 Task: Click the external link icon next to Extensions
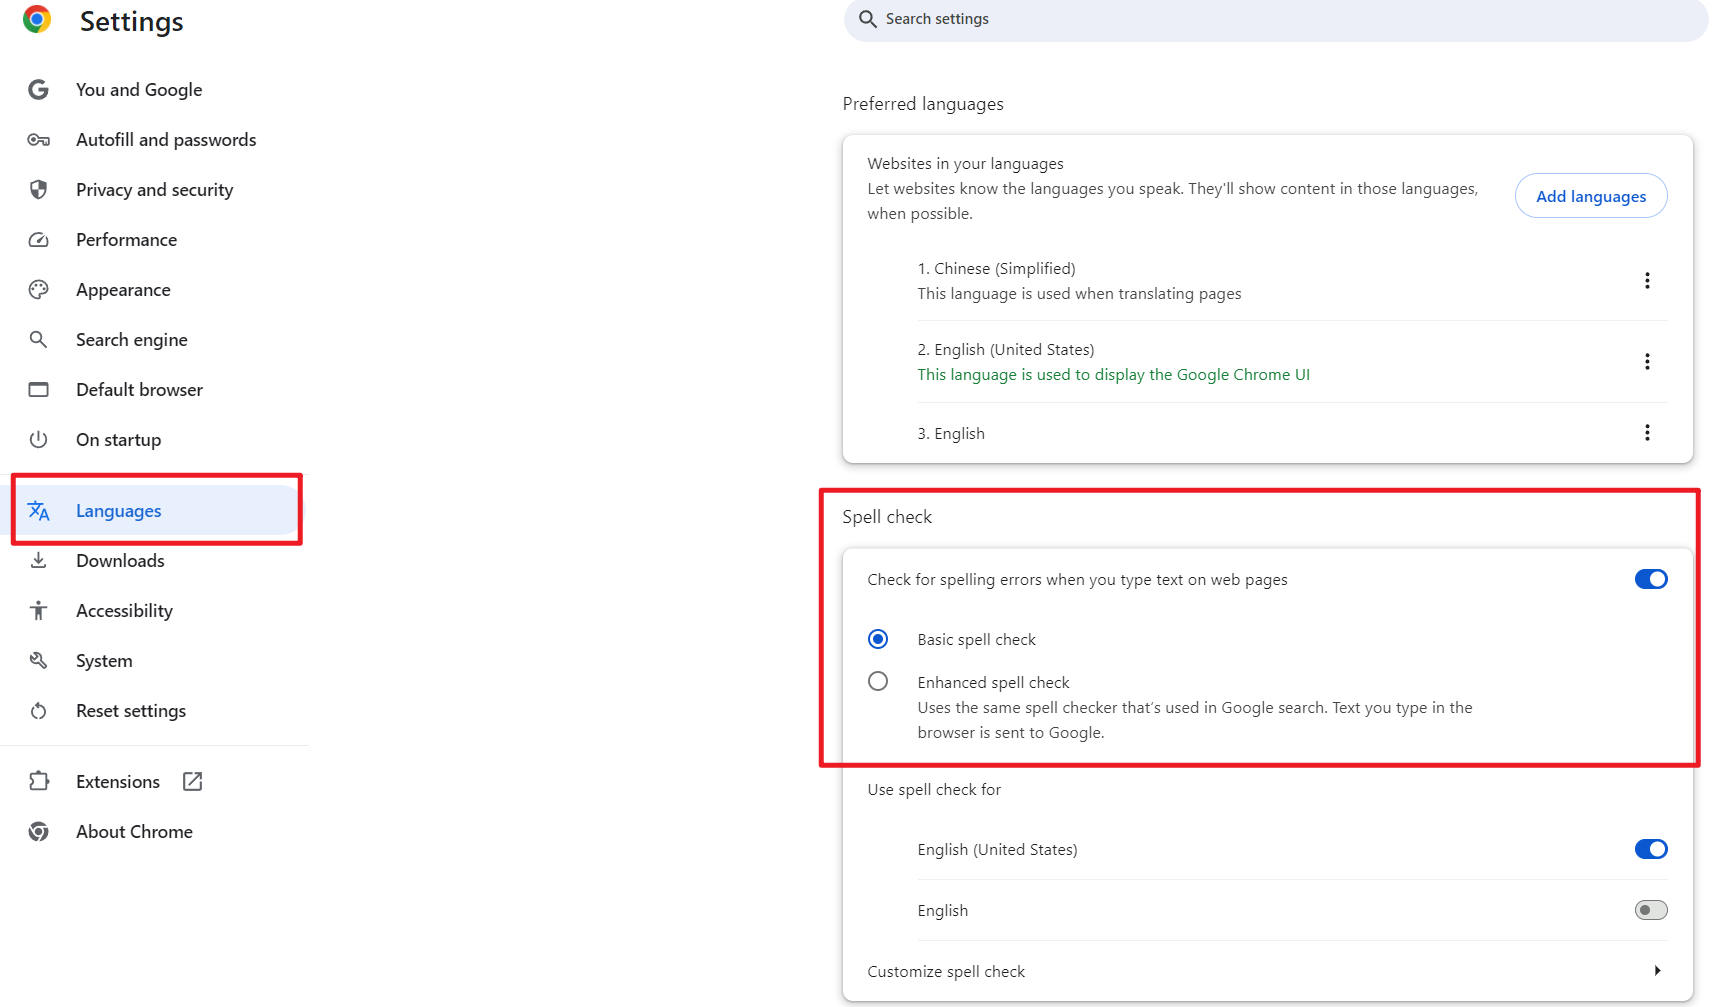click(x=193, y=782)
